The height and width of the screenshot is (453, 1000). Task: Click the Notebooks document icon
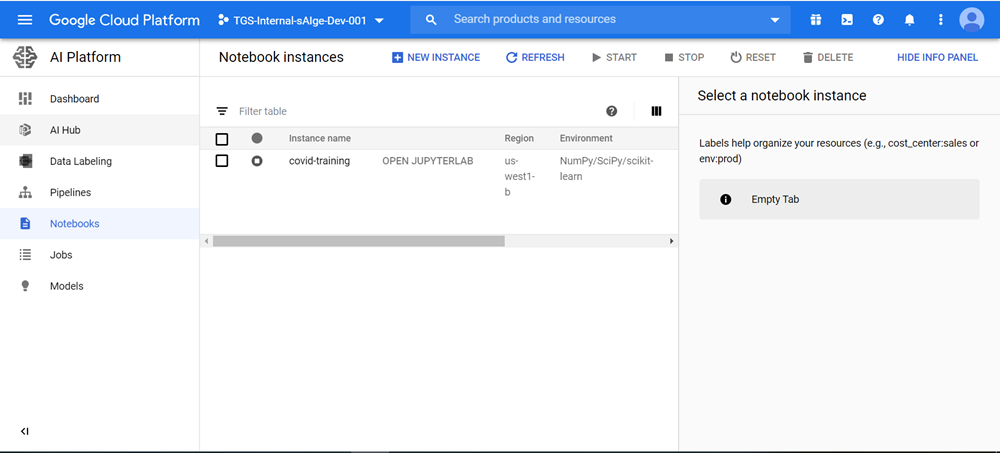(25, 223)
